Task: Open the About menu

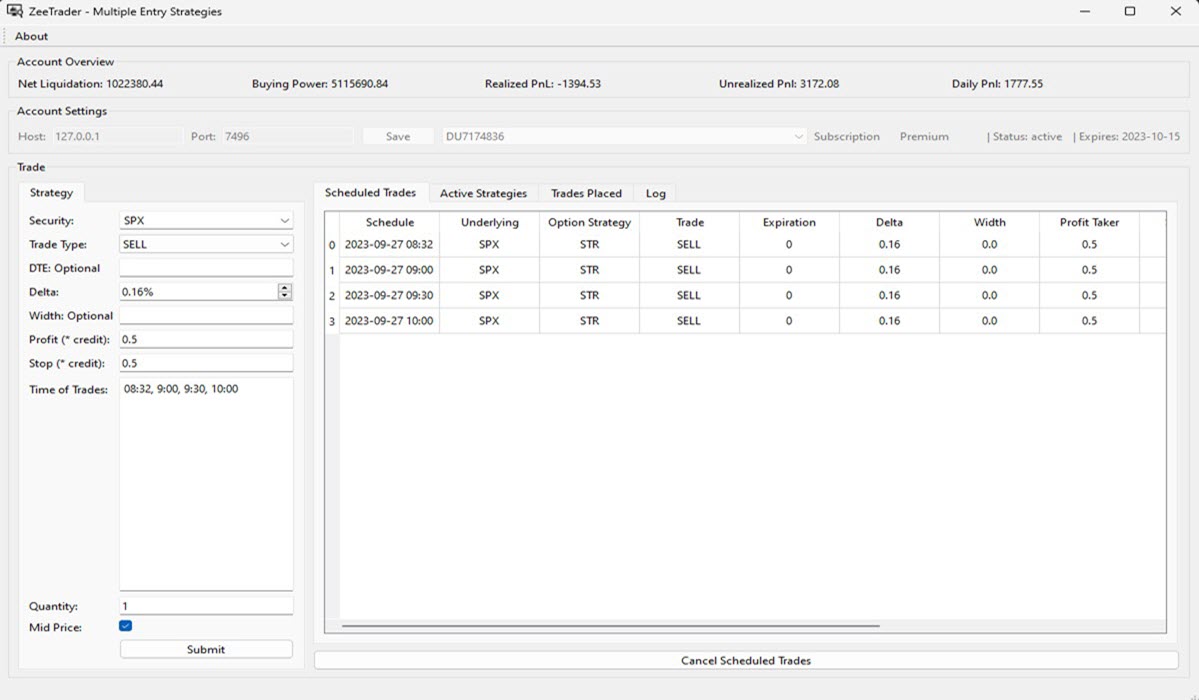Action: [31, 36]
